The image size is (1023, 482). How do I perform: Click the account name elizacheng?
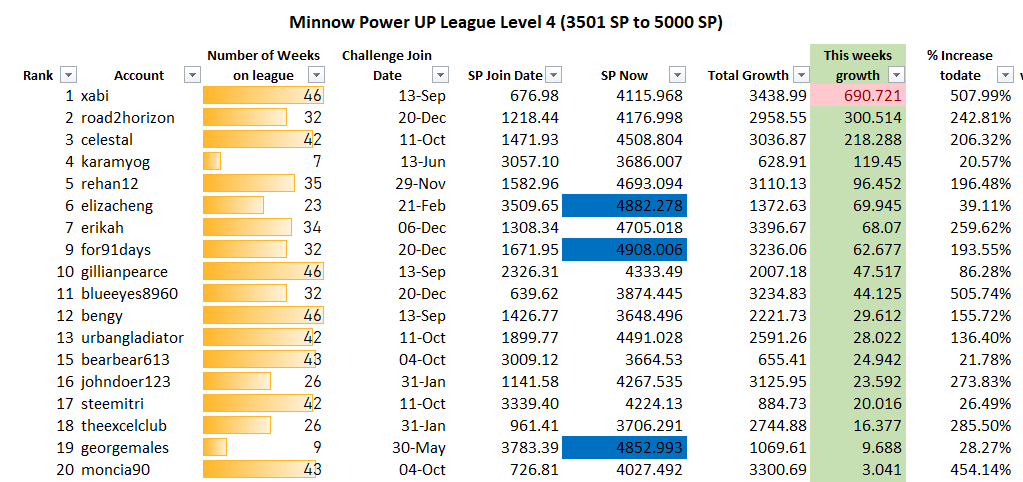click(117, 206)
